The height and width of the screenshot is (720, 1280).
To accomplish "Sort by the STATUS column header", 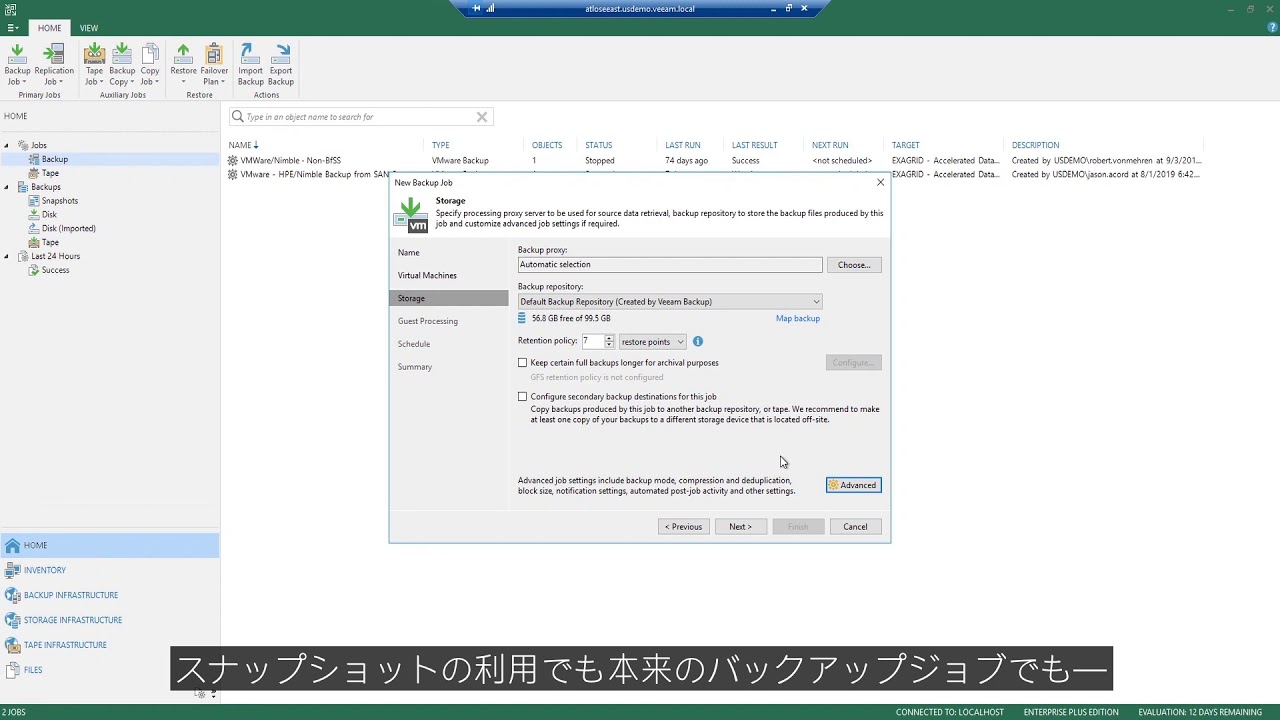I will click(599, 145).
